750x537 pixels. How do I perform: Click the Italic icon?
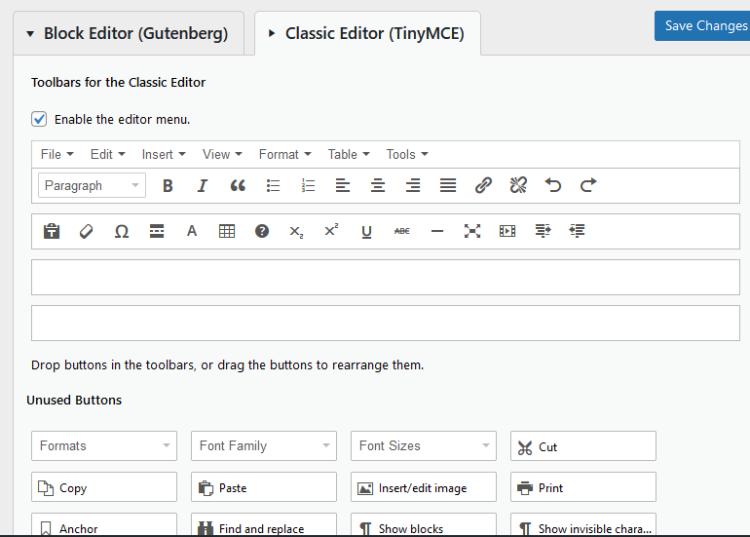pos(202,186)
